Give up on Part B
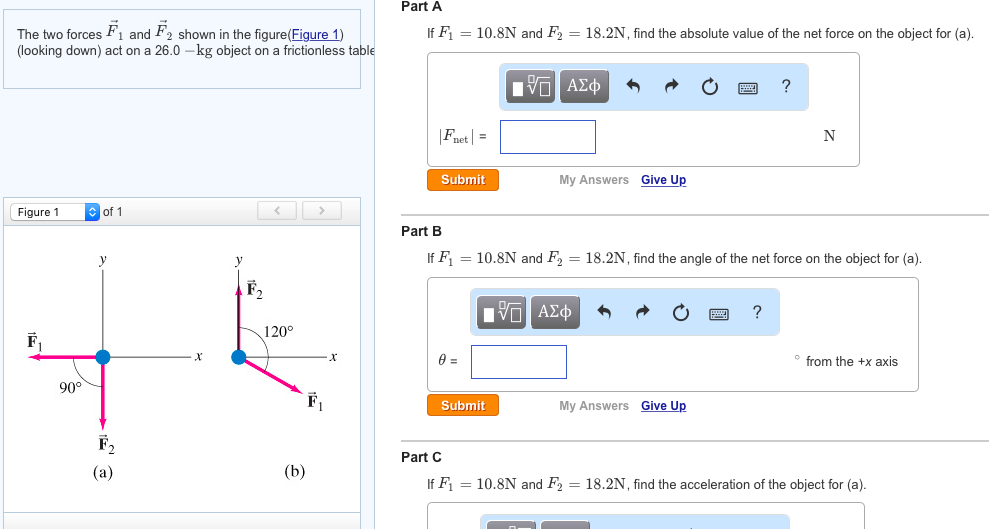Screen dimensions: 989x529 tap(664, 405)
